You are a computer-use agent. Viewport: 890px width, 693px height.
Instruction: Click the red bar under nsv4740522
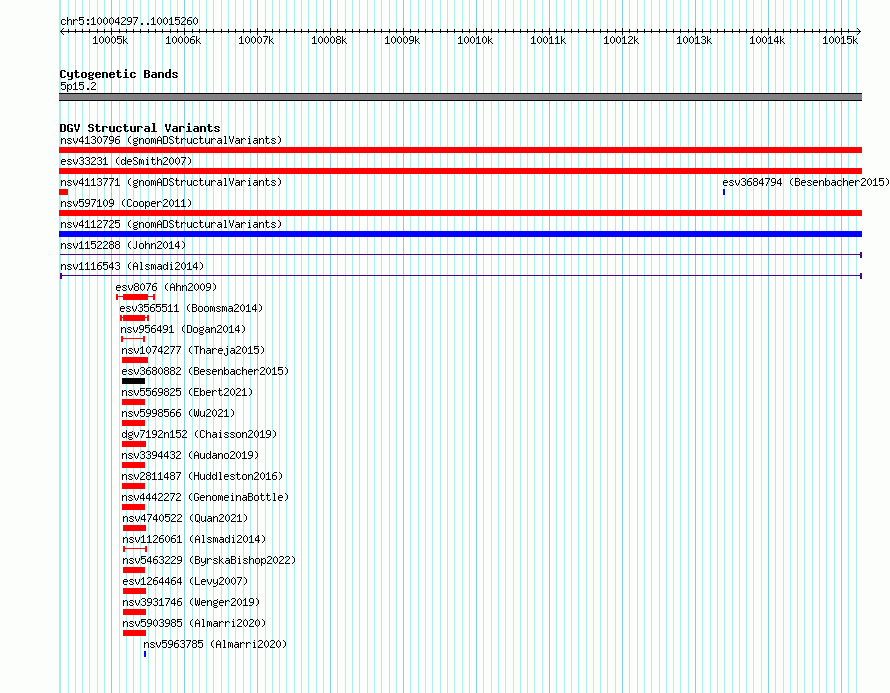click(135, 528)
